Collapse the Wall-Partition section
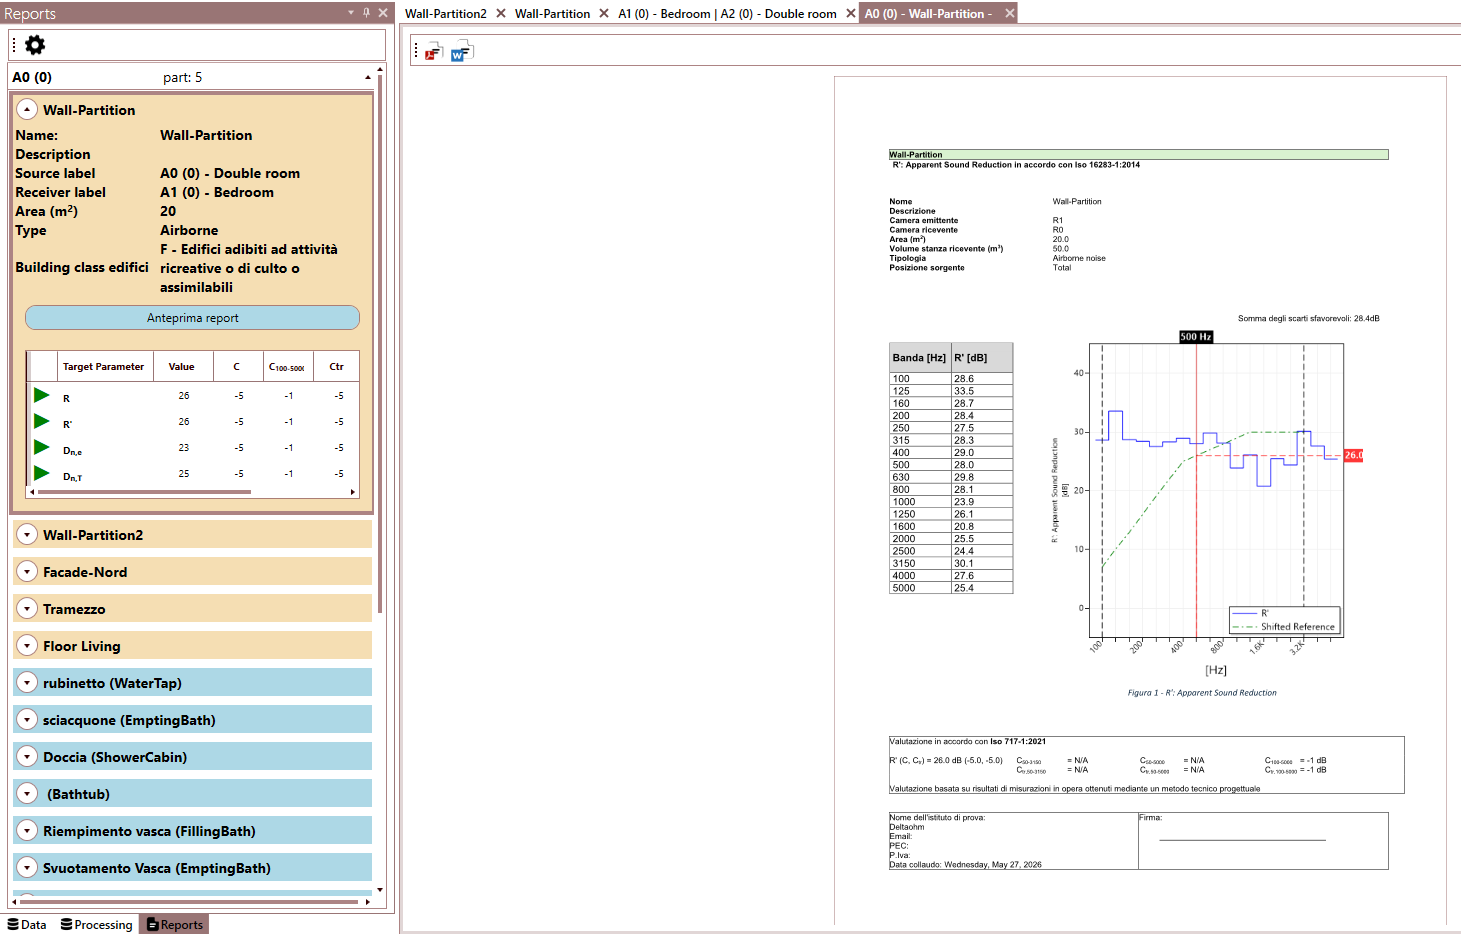 27,110
